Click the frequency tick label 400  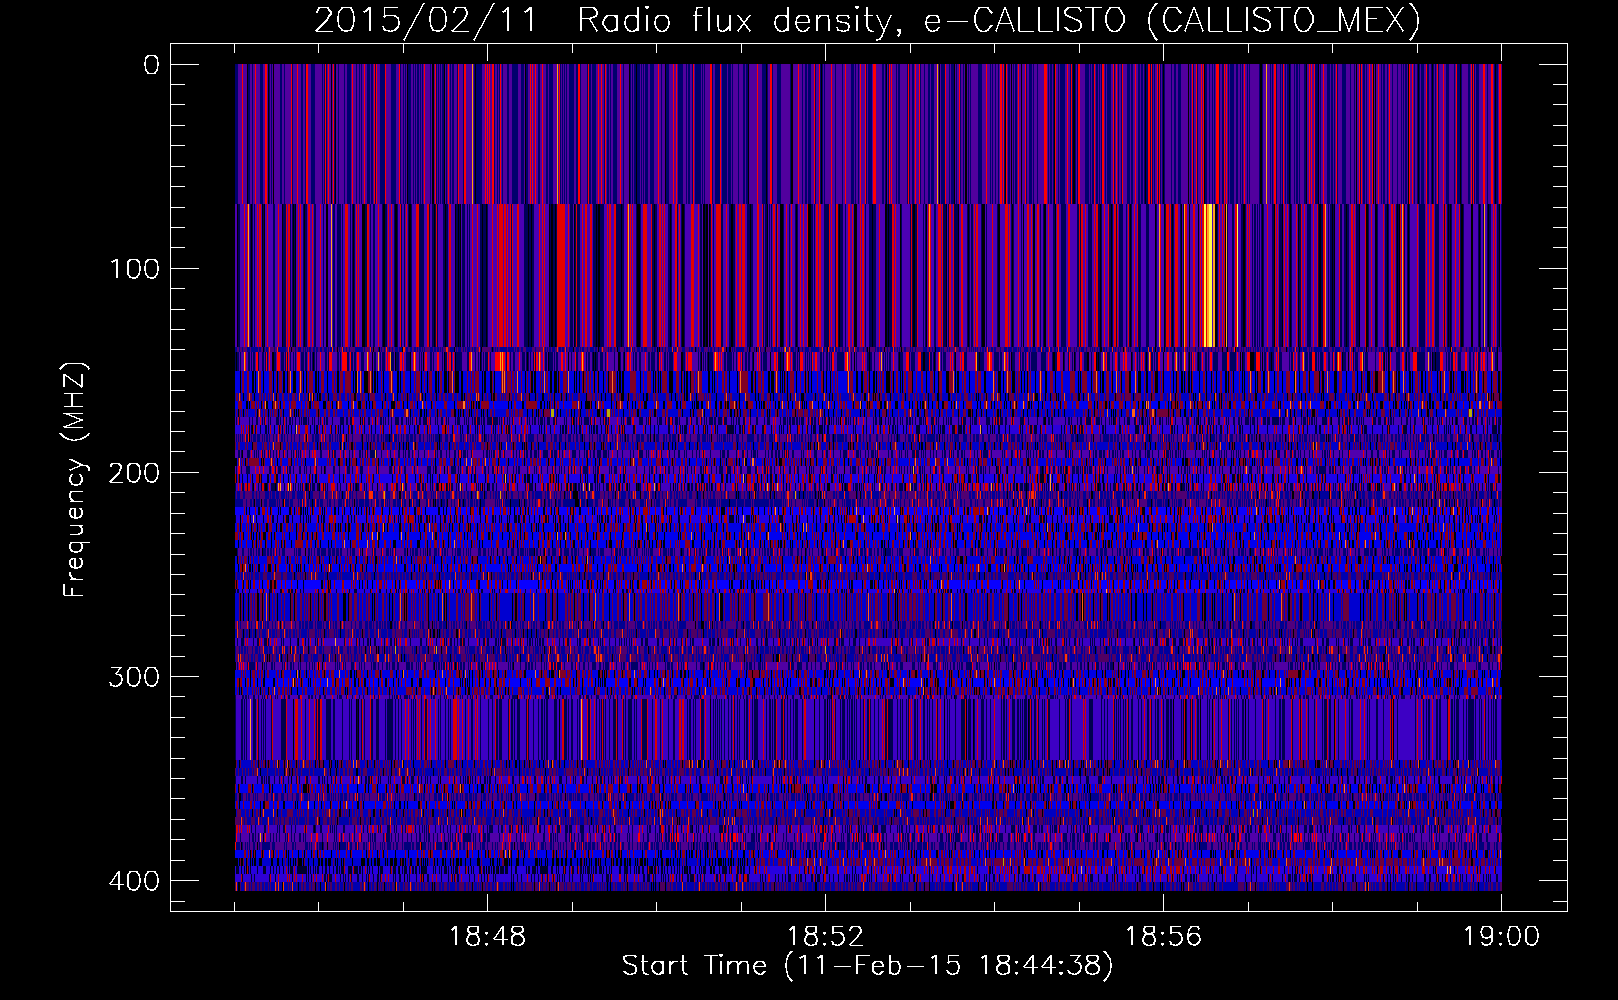(x=133, y=881)
